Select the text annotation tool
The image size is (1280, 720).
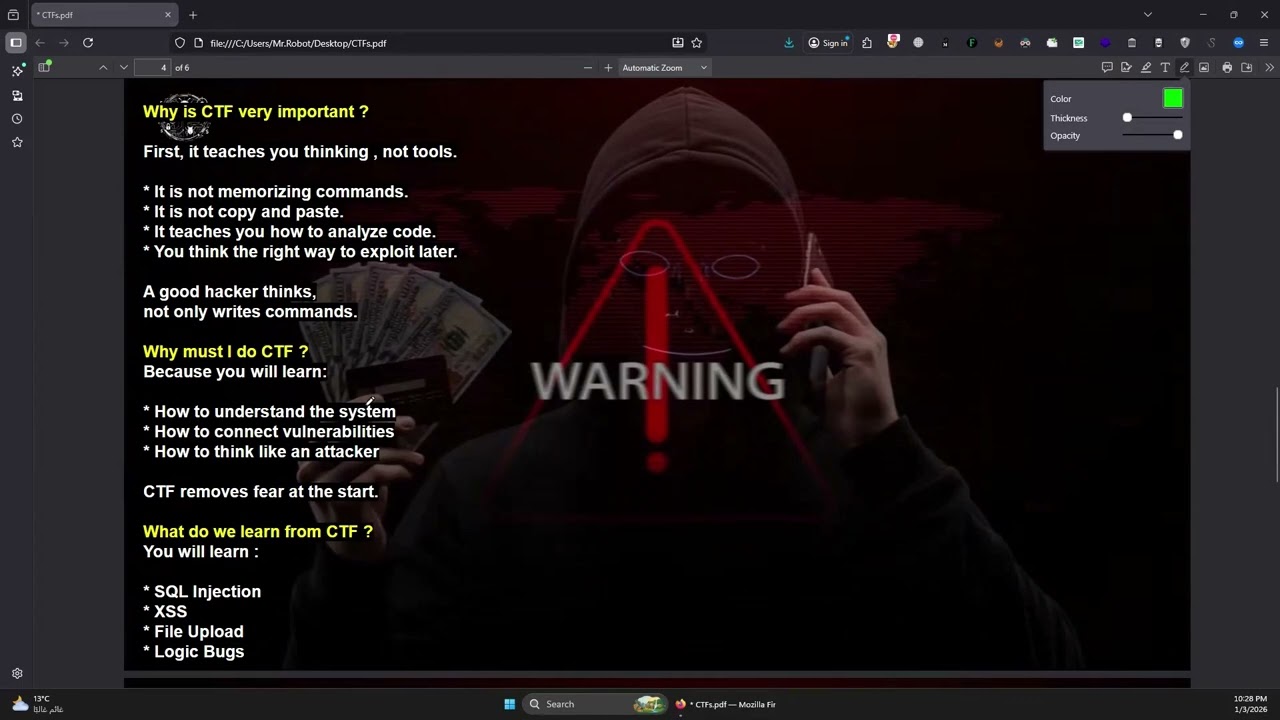(1165, 67)
